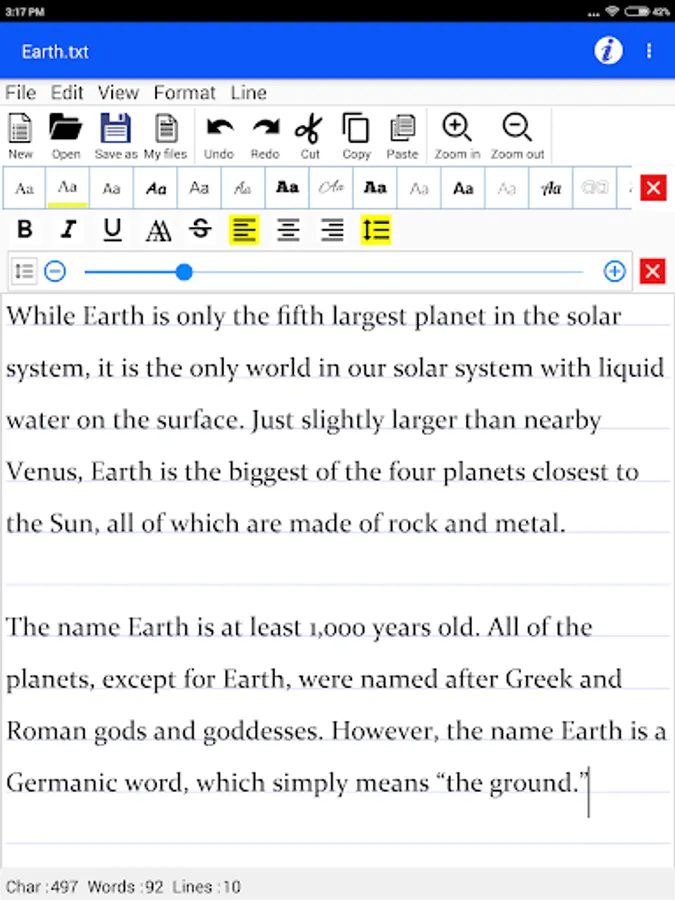
Task: Open the View menu
Action: [x=118, y=92]
